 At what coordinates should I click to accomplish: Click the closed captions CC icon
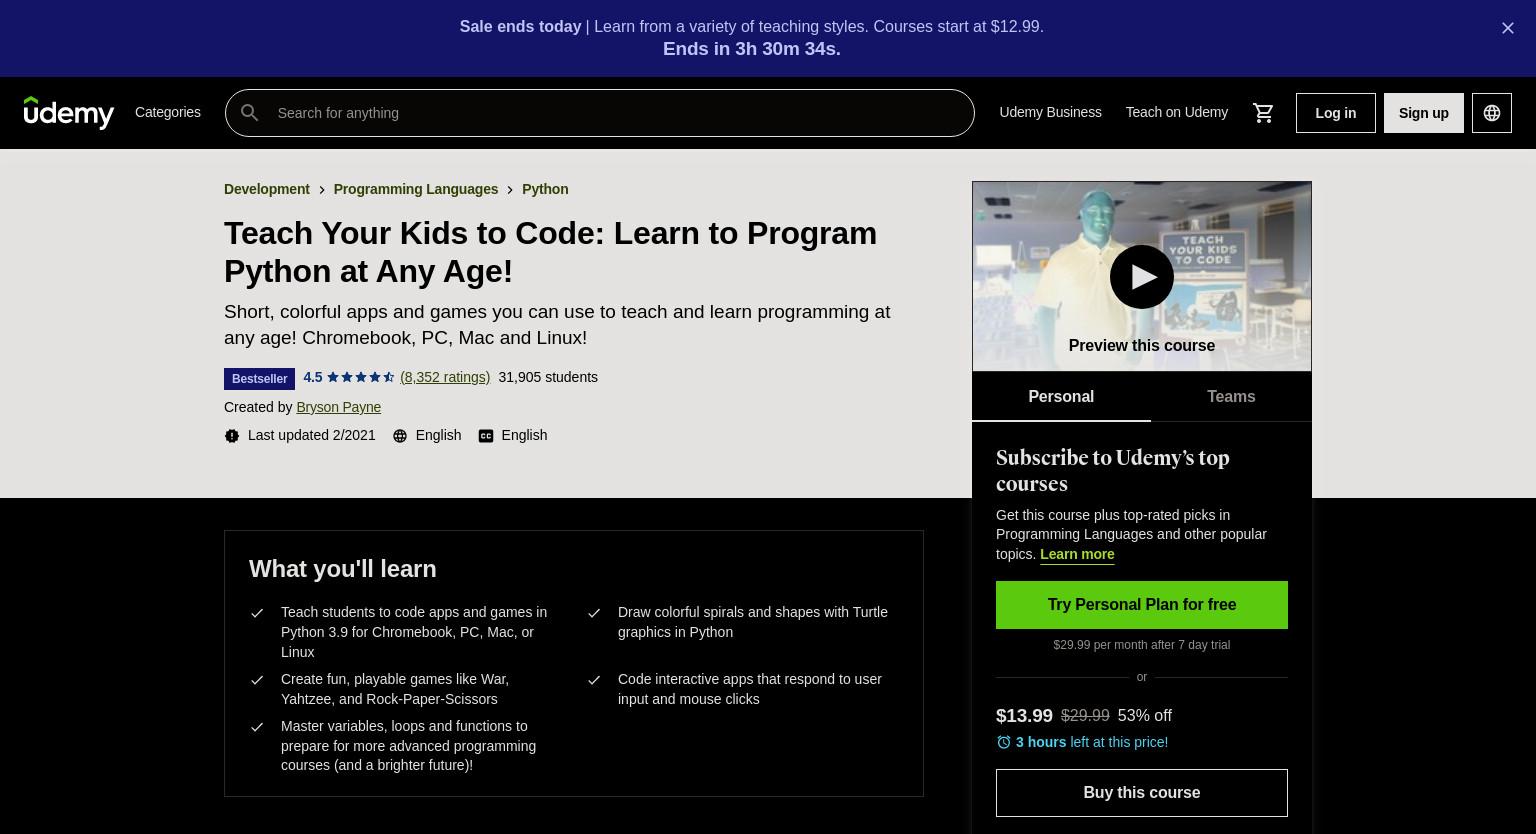coord(486,436)
